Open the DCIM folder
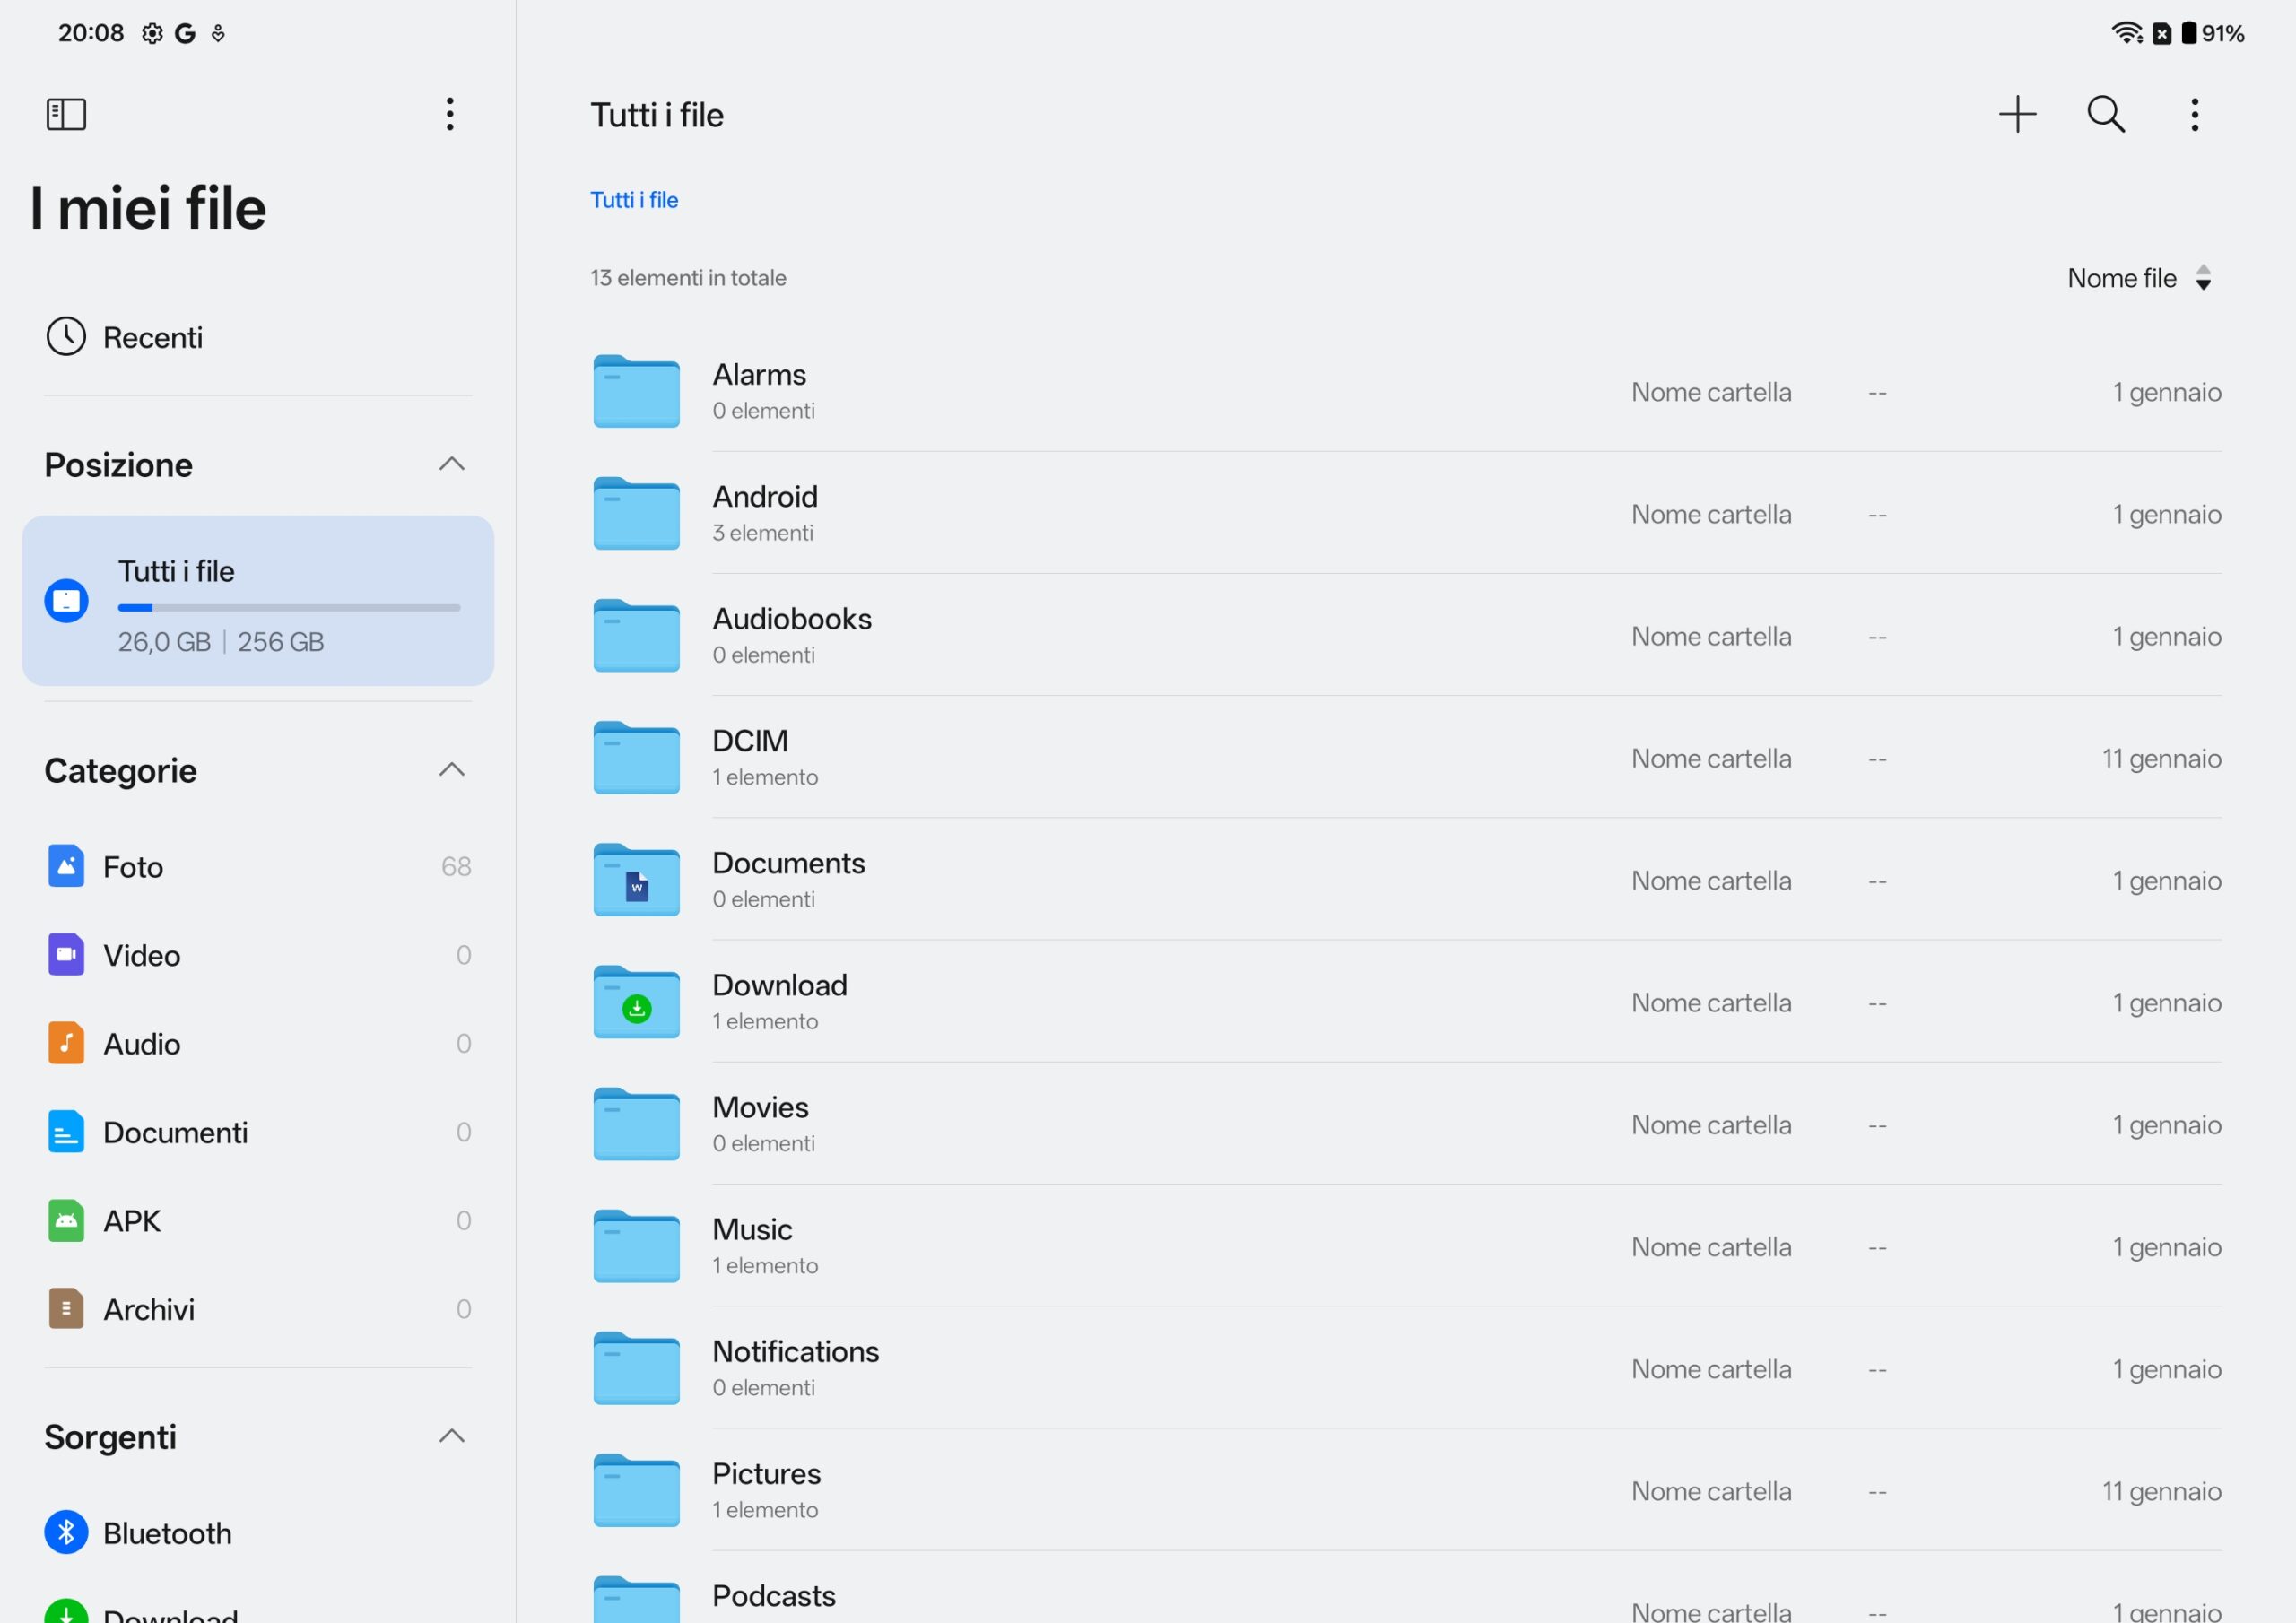 click(x=749, y=757)
